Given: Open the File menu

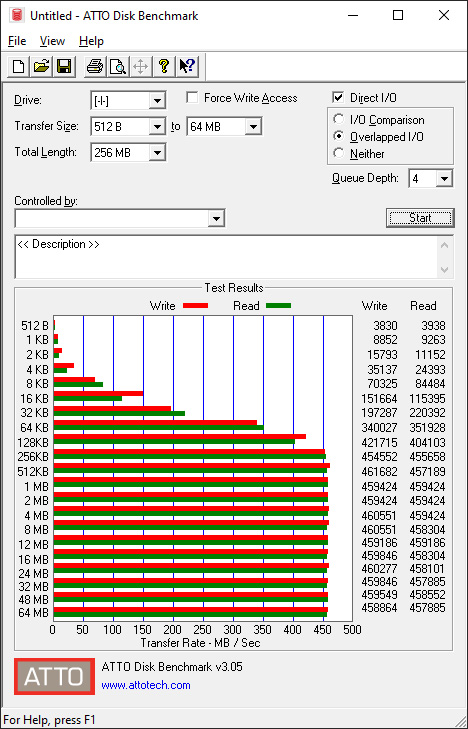Looking at the screenshot, I should (x=17, y=41).
